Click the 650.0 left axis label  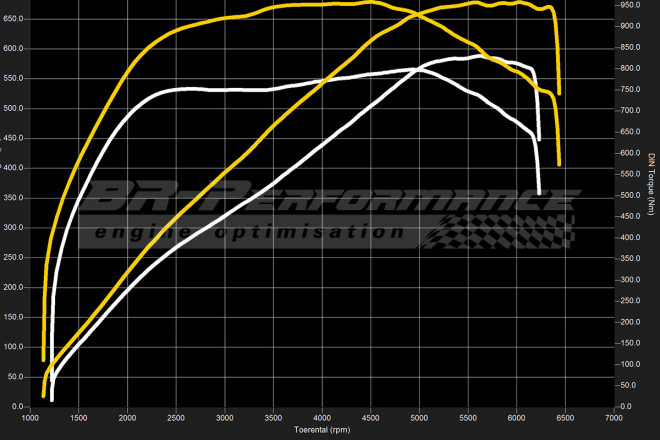[x=13, y=18]
